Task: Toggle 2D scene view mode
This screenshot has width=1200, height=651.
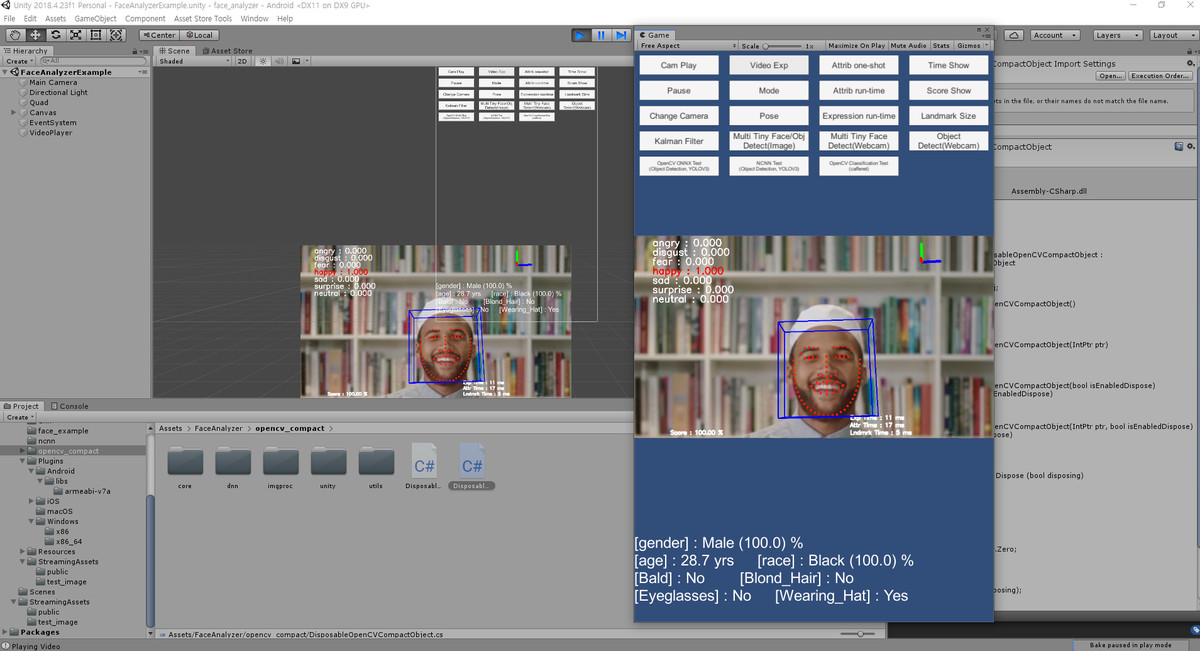Action: tap(242, 61)
